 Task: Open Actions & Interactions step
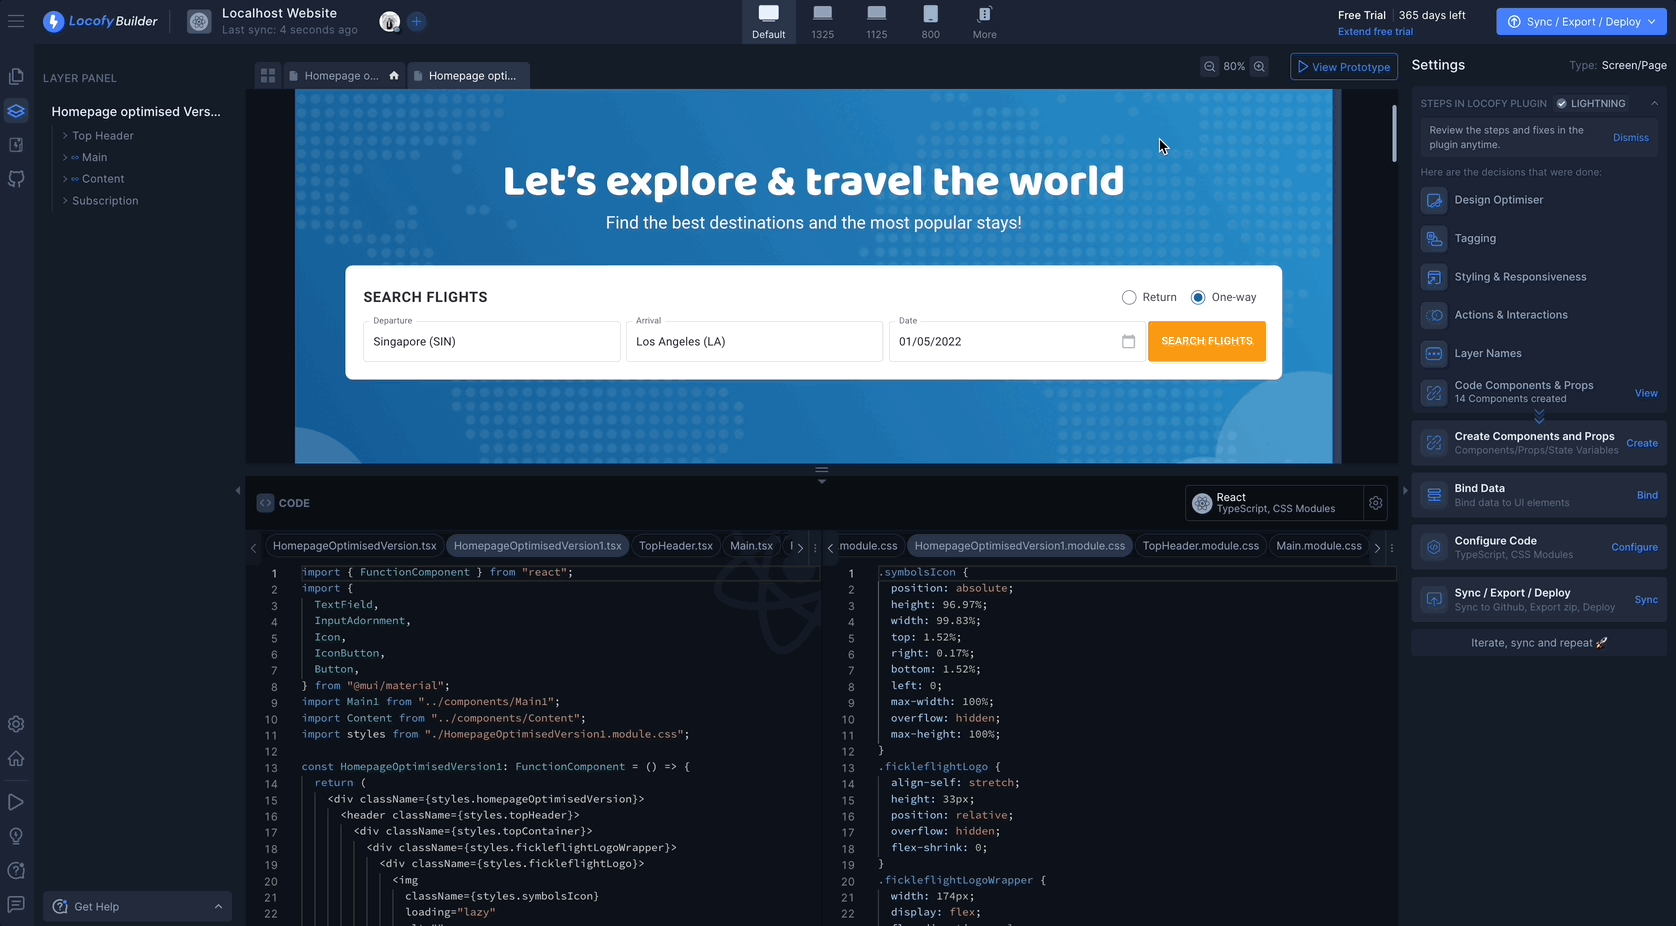point(1539,315)
